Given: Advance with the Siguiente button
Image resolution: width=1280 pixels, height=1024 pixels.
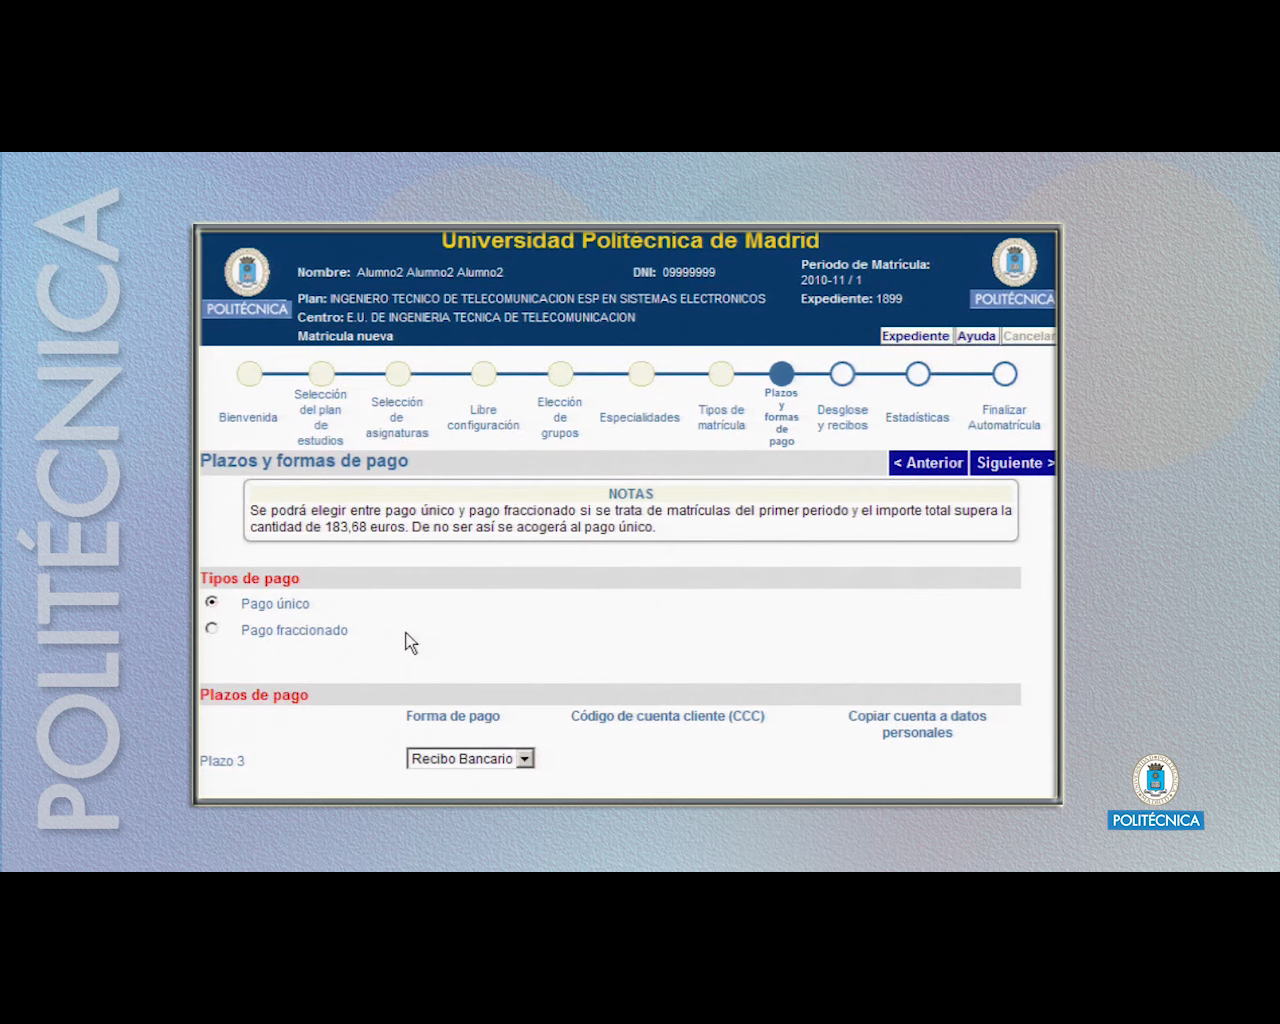Looking at the screenshot, I should [x=1013, y=463].
